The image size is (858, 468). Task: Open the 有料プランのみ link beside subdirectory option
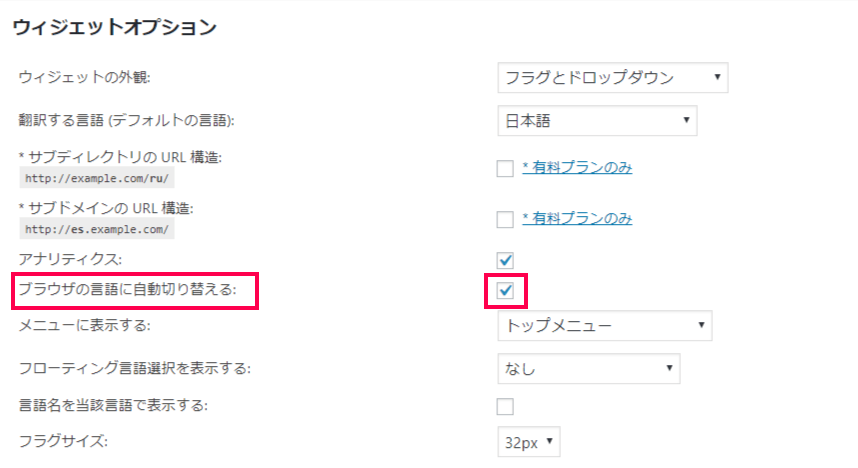577,167
